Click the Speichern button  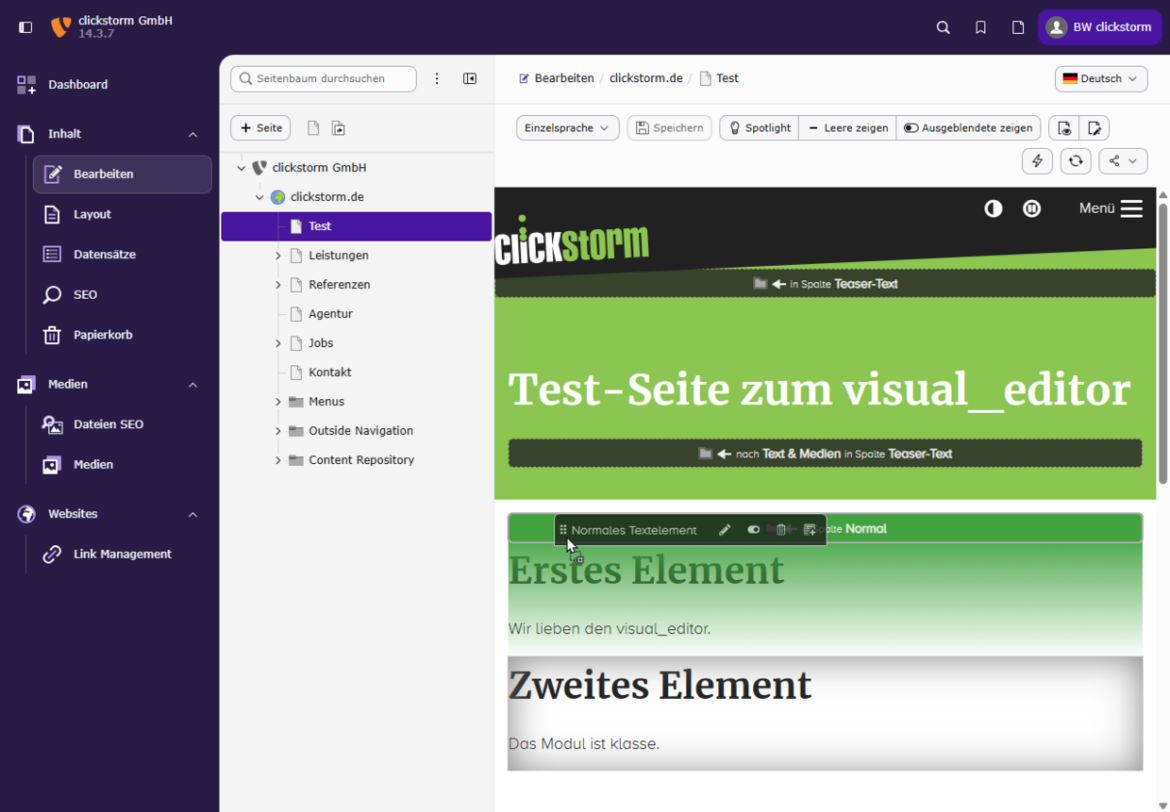pyautogui.click(x=669, y=128)
